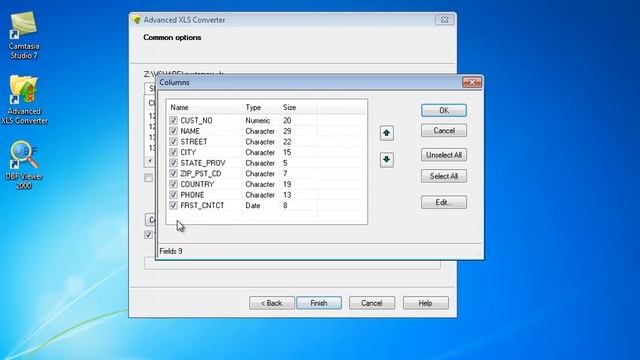Select the NAME field row

(267, 131)
